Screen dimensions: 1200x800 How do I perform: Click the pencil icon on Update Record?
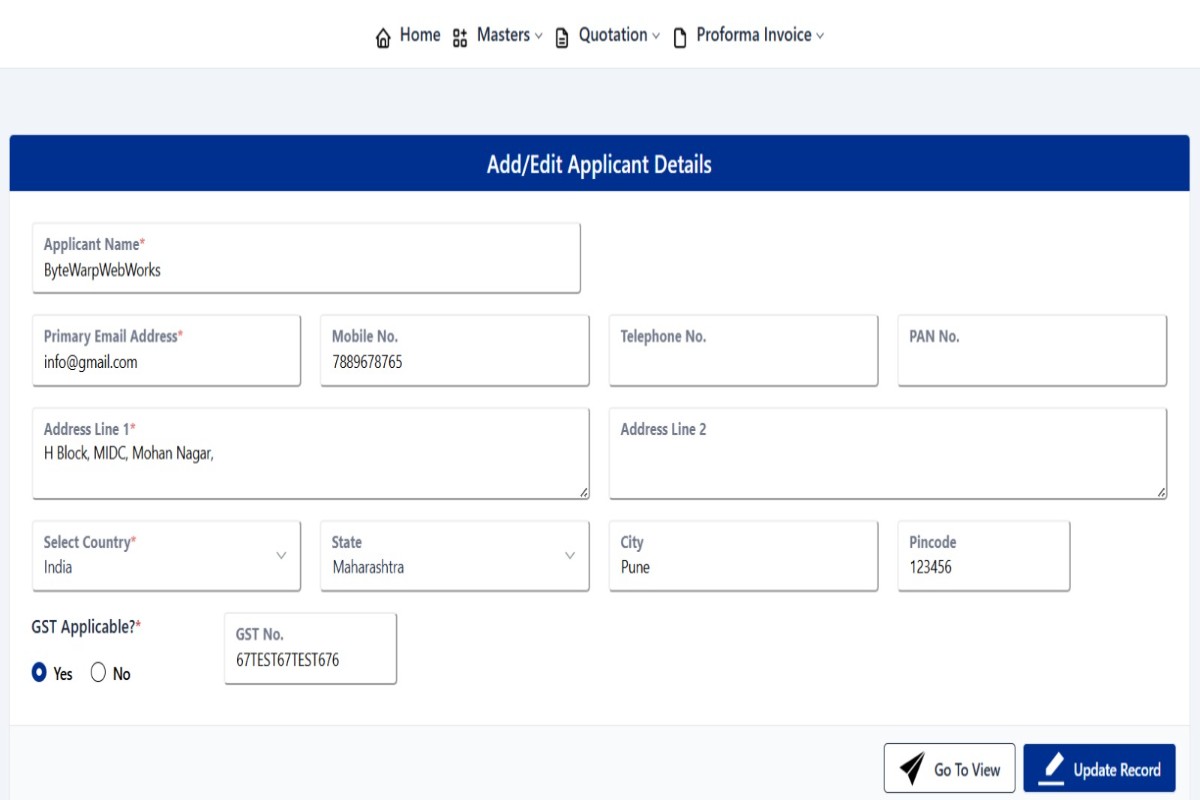pos(1052,768)
